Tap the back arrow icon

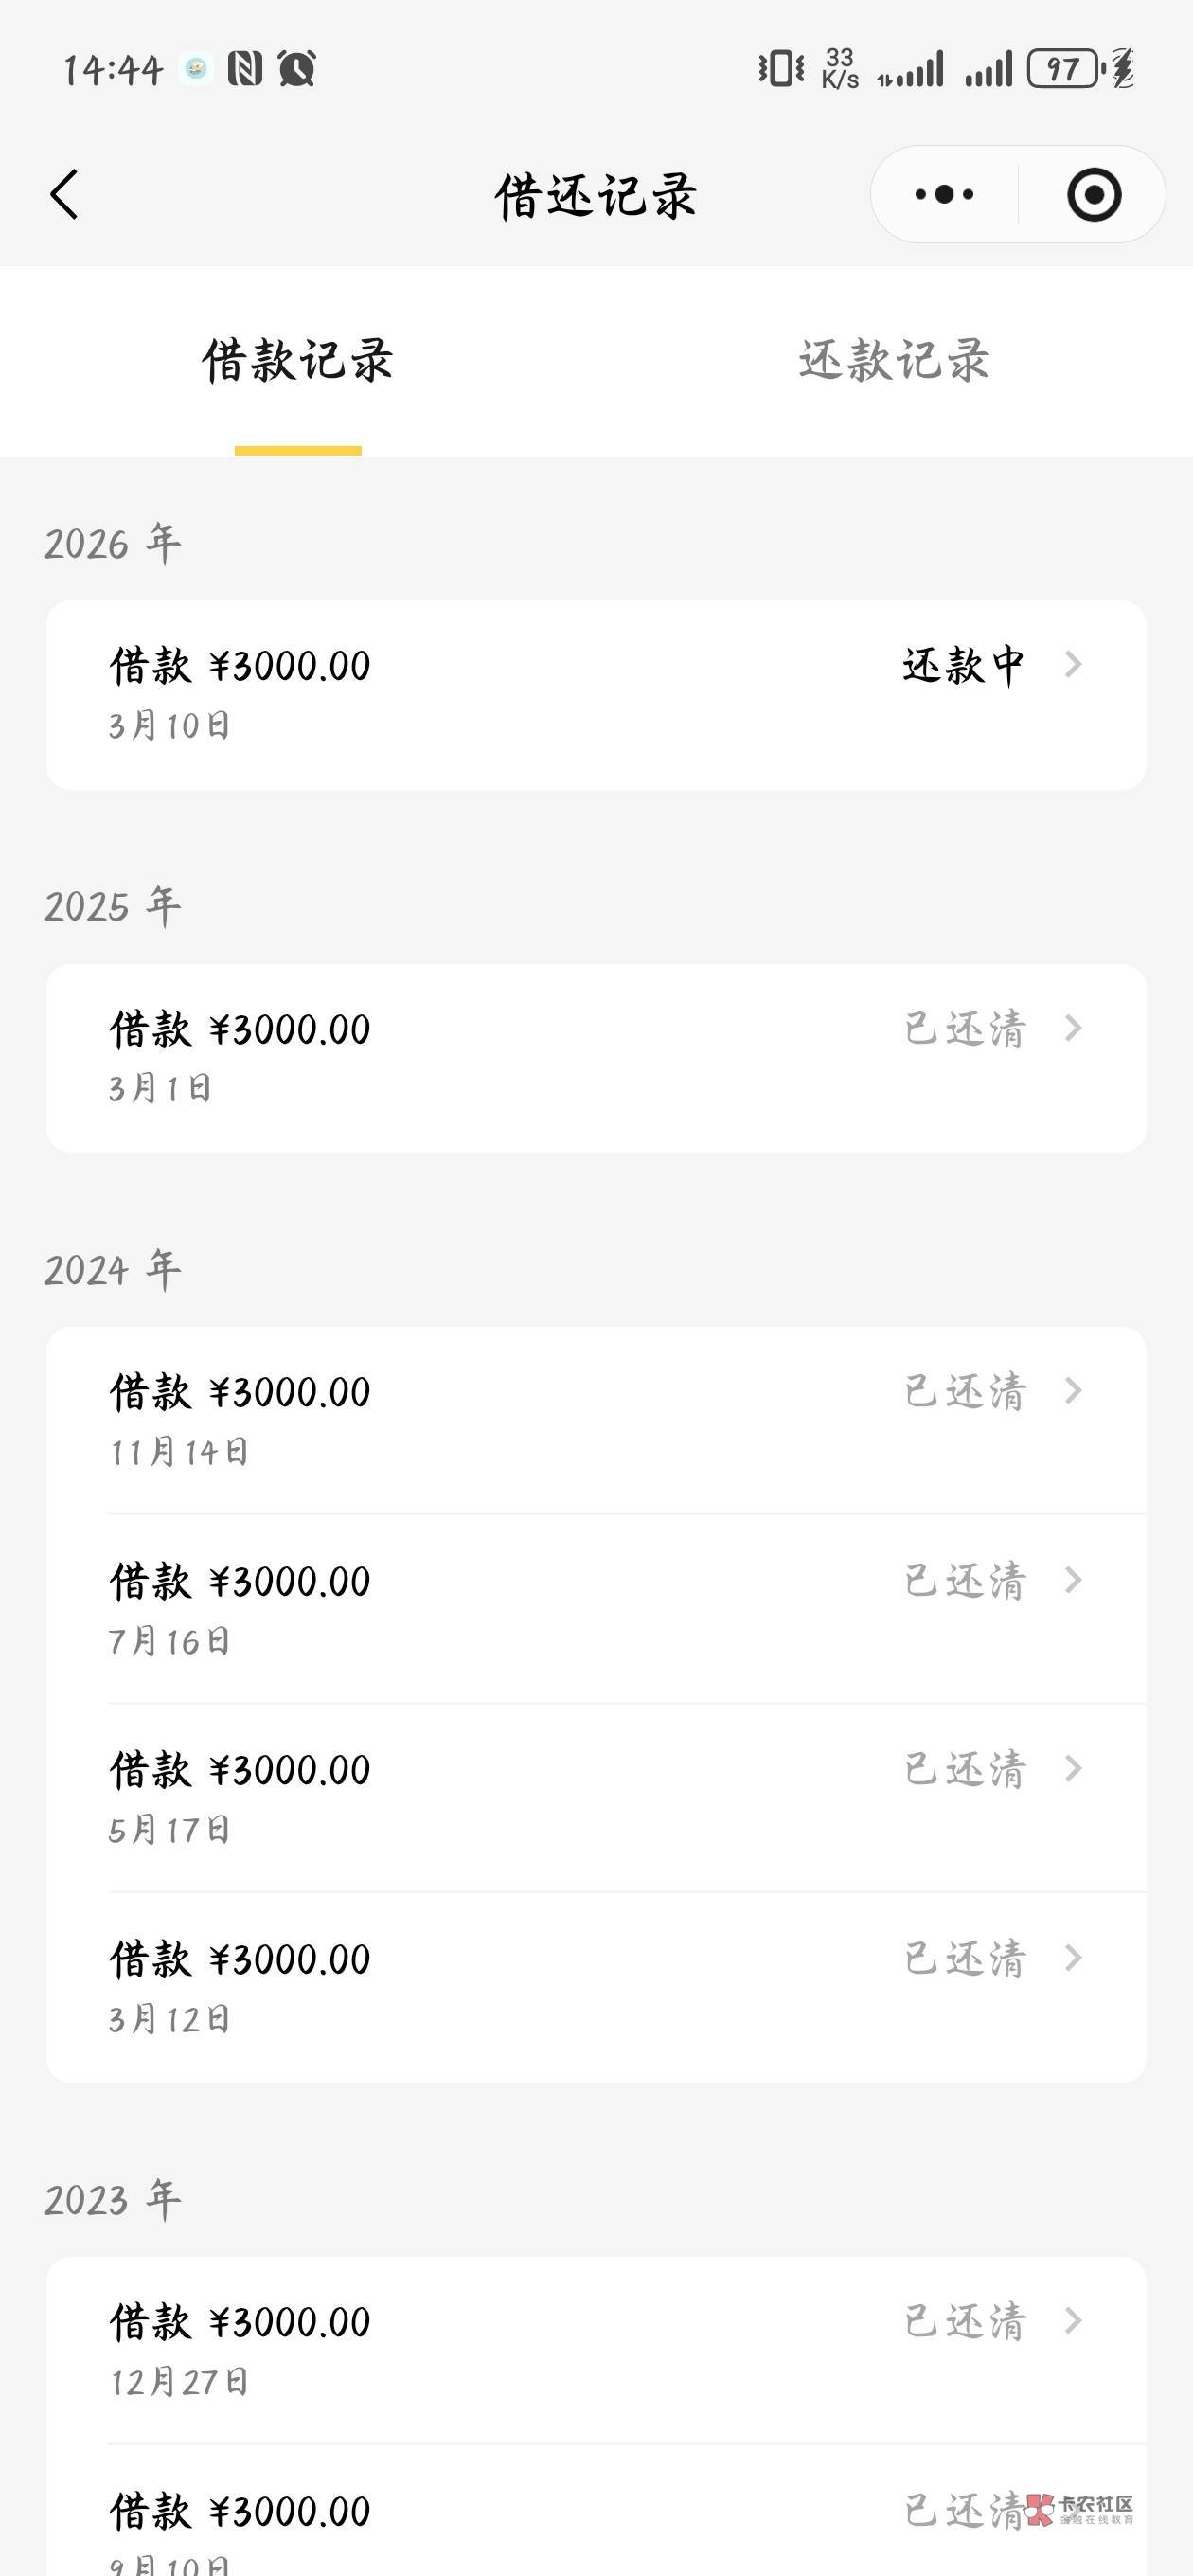point(64,194)
